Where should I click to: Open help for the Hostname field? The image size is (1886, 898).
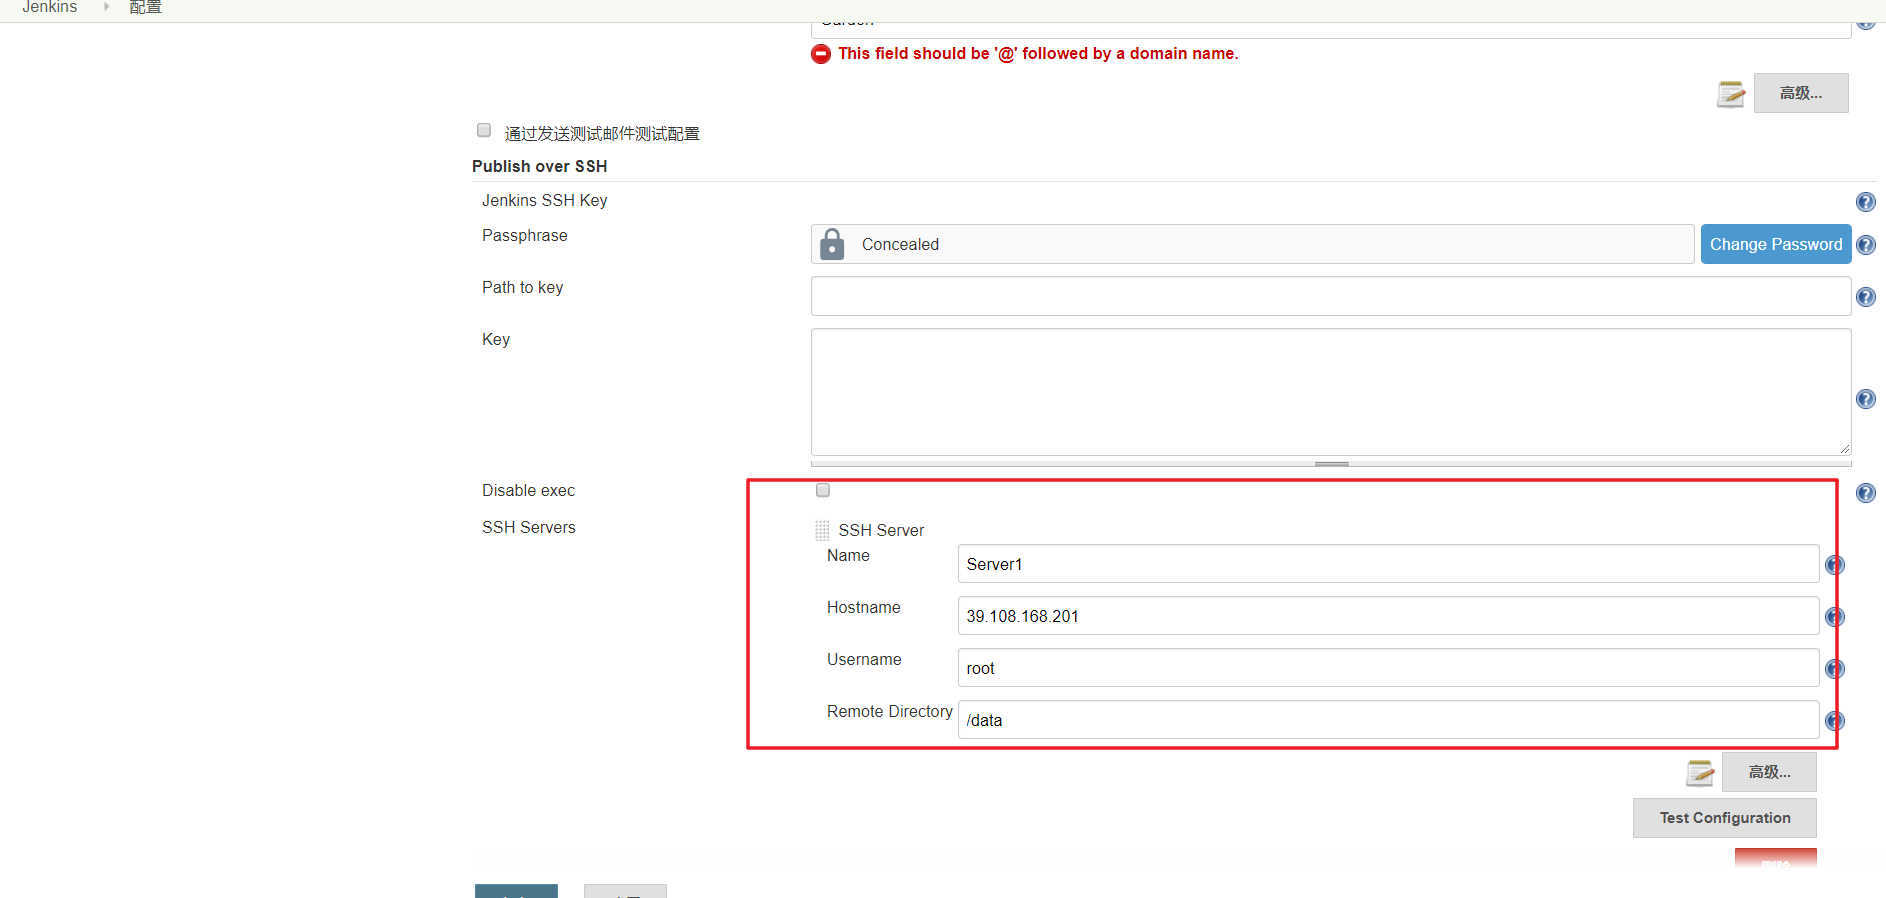(1834, 617)
